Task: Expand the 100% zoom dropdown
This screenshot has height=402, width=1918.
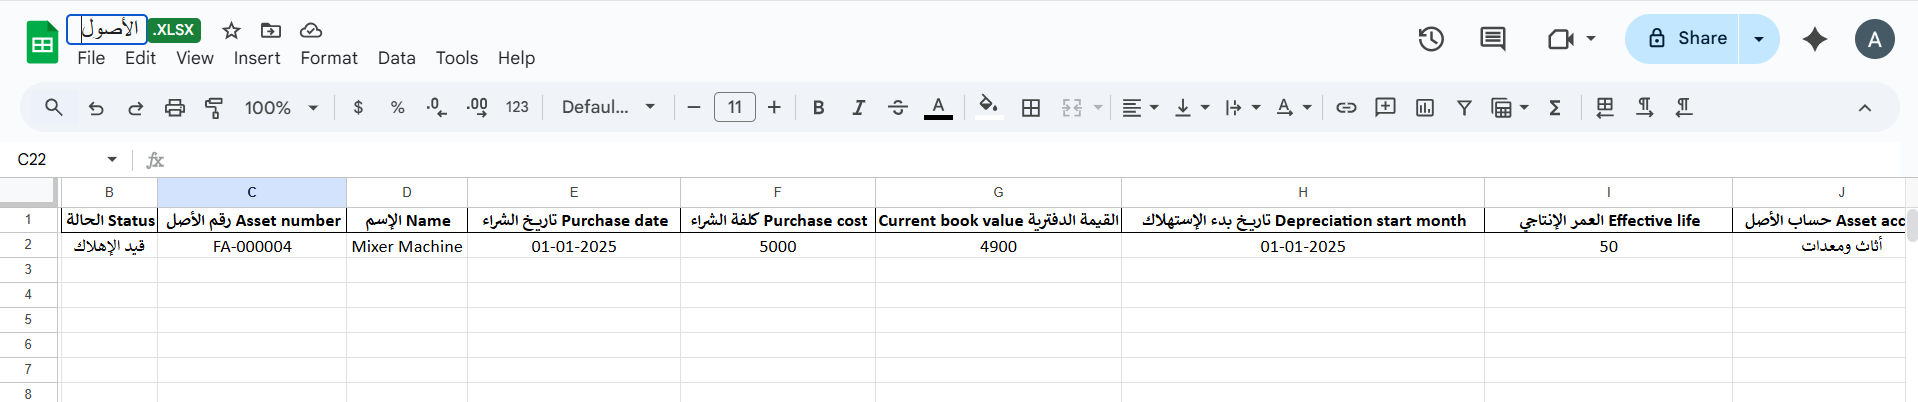Action: (x=281, y=108)
